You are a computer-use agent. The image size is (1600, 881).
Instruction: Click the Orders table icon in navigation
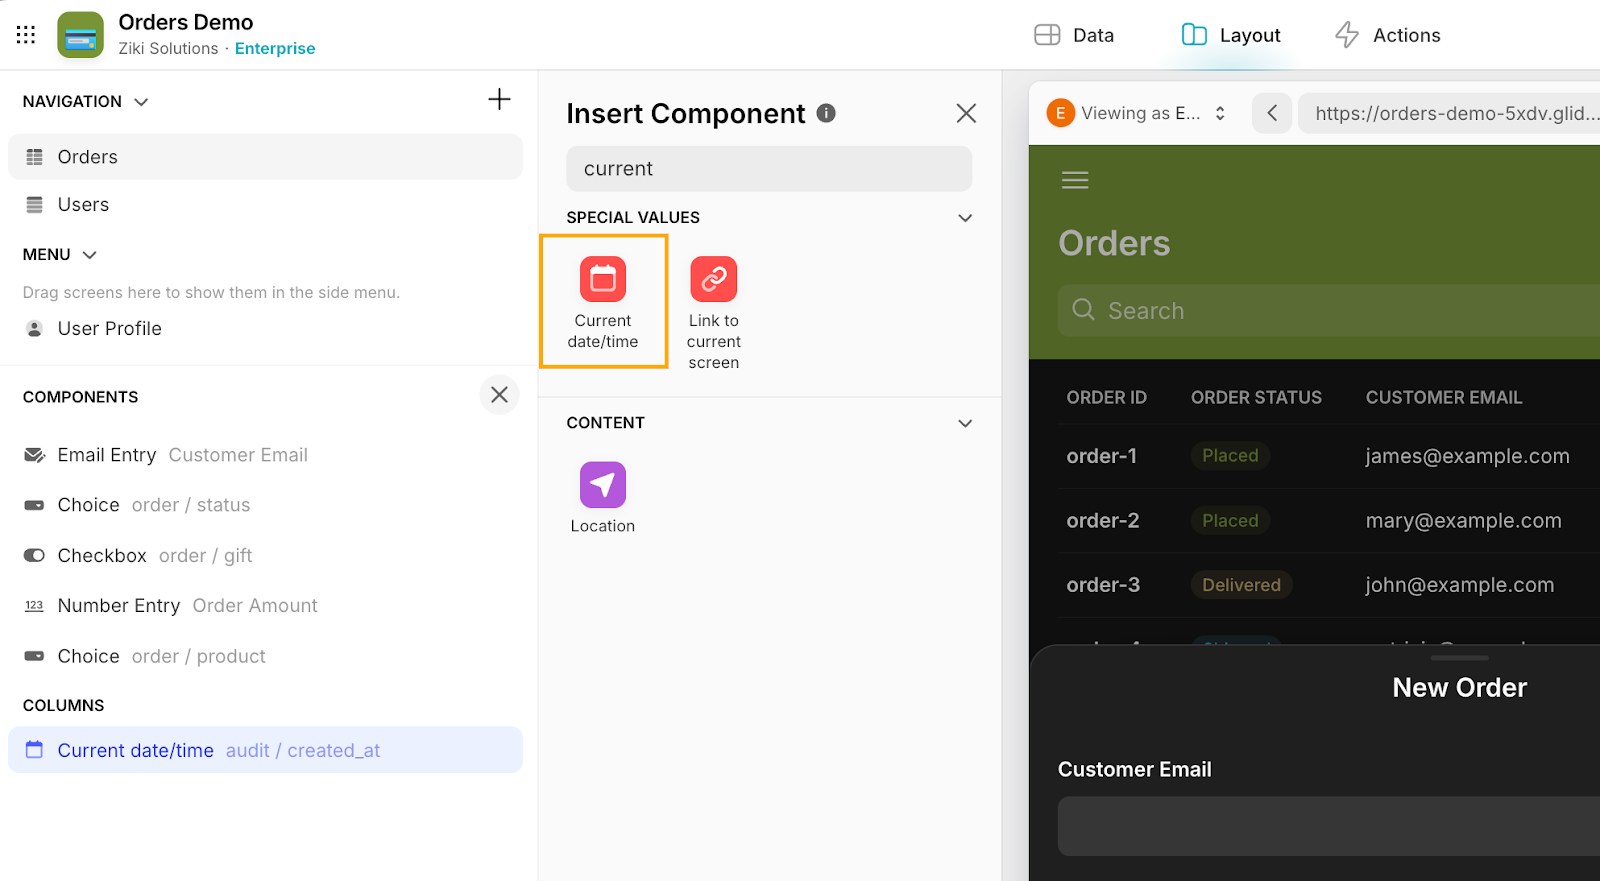34,157
